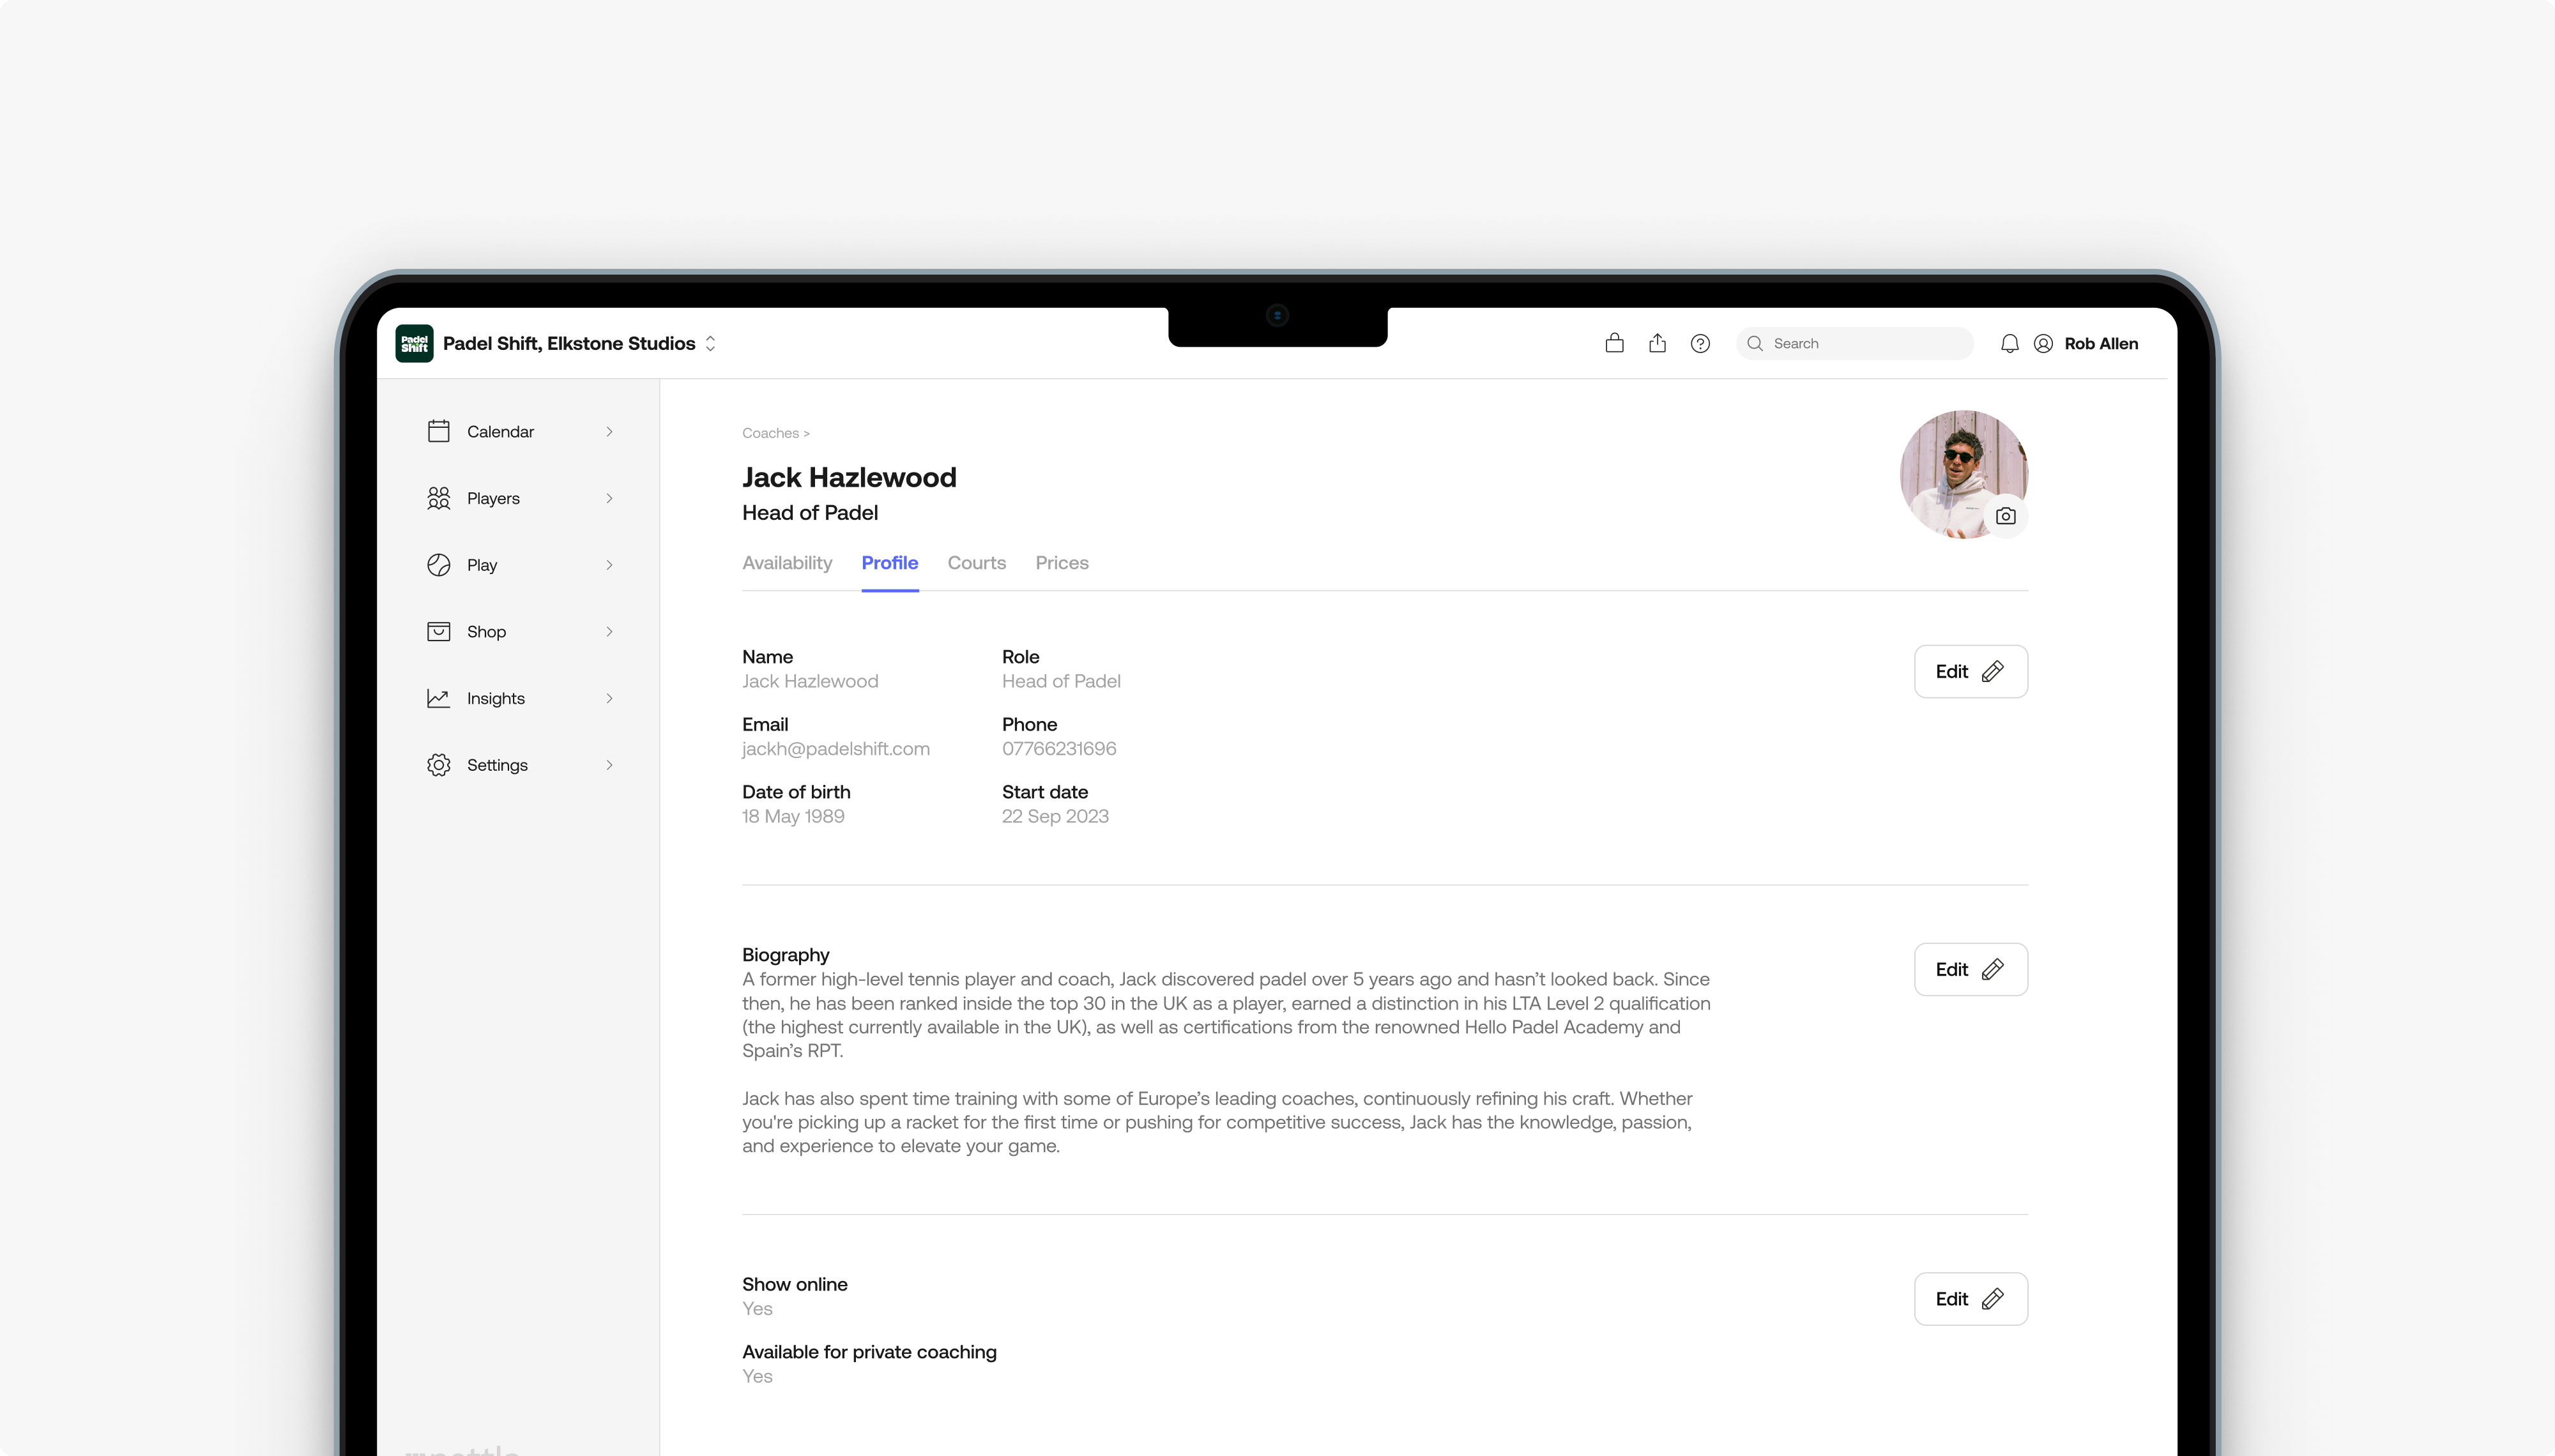The height and width of the screenshot is (1456, 2555).
Task: Edit the Show online settings
Action: [x=1970, y=1298]
